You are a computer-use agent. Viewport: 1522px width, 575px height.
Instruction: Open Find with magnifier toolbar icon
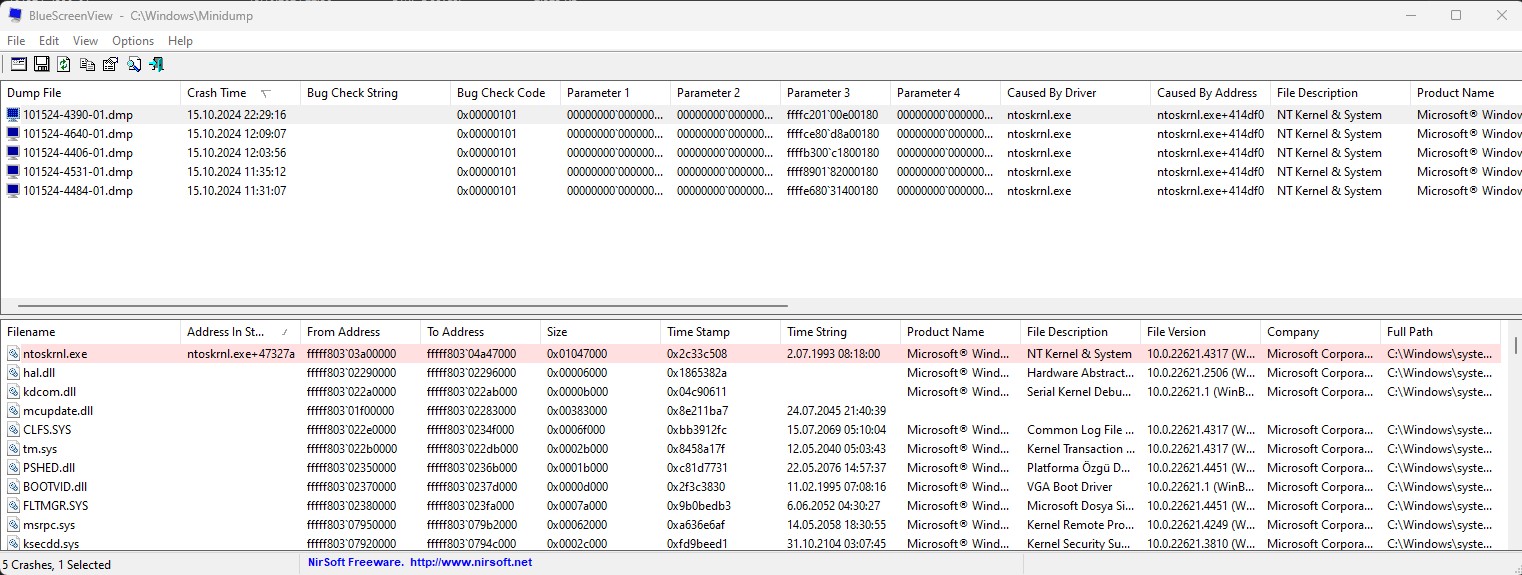click(x=133, y=64)
